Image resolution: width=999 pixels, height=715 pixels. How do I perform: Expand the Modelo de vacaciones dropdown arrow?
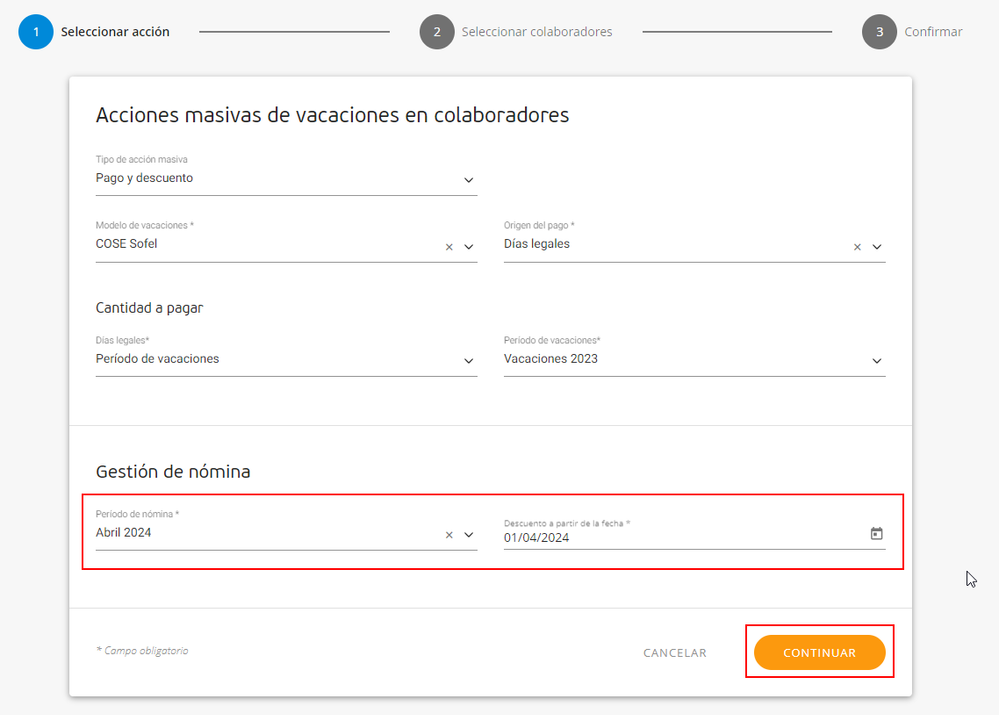pos(469,247)
